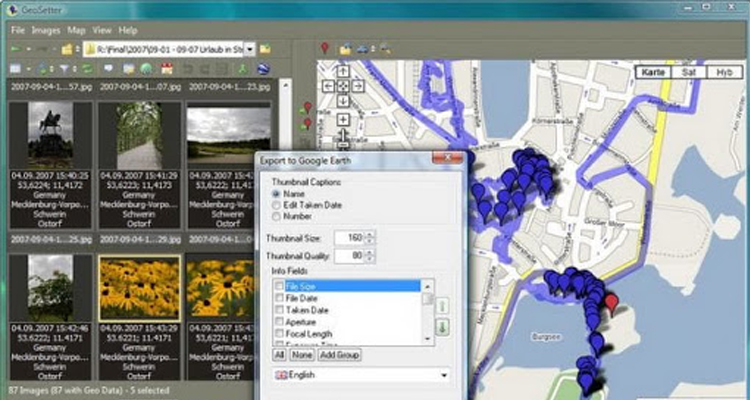This screenshot has width=750, height=400.
Task: Switch map to Karte view
Action: pyautogui.click(x=653, y=72)
